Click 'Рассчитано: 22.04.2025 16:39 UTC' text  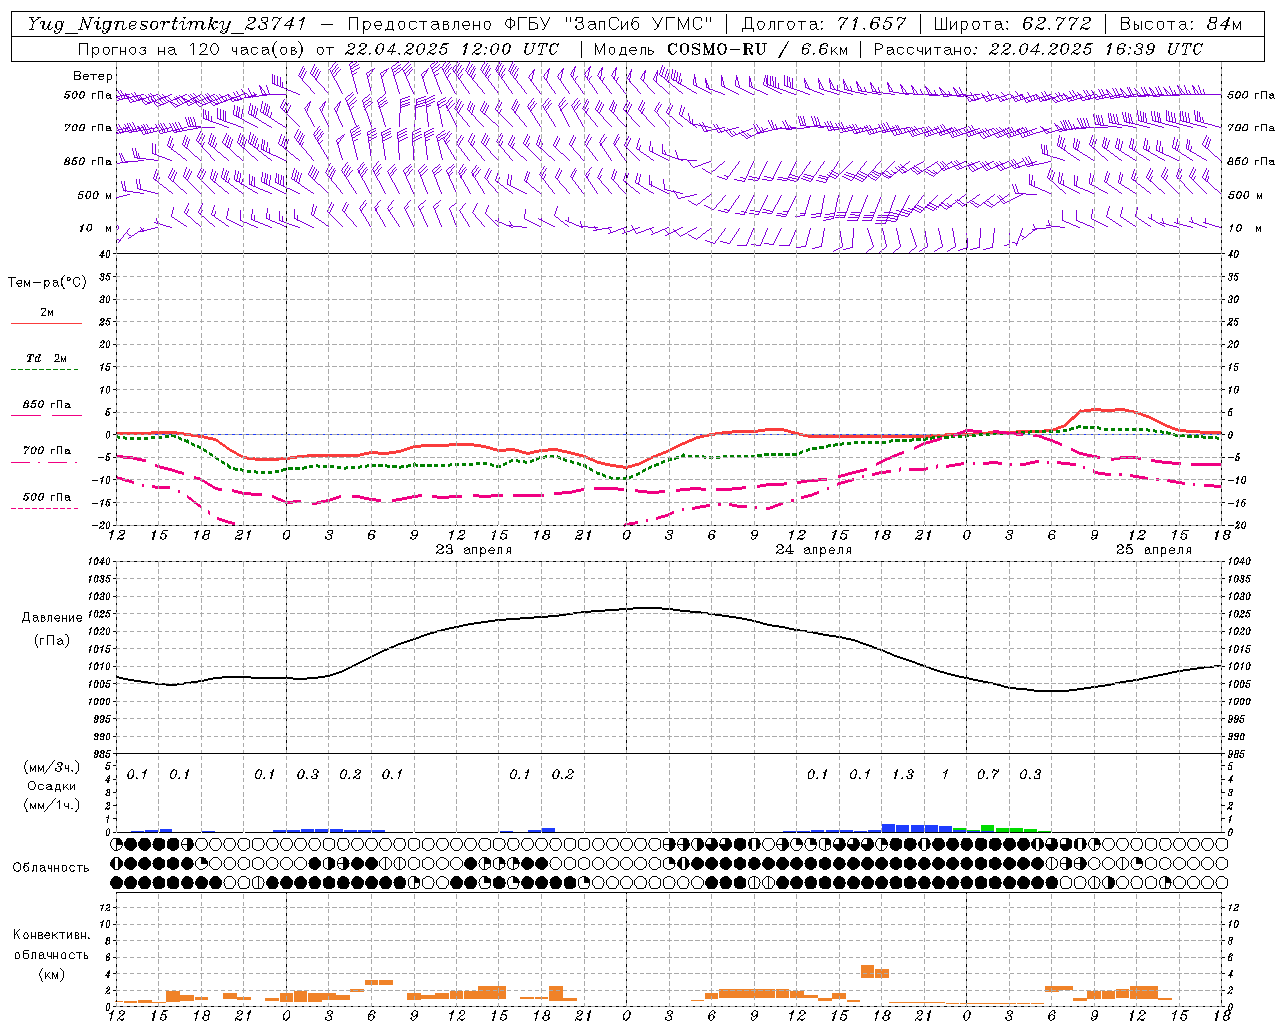pos(1038,49)
